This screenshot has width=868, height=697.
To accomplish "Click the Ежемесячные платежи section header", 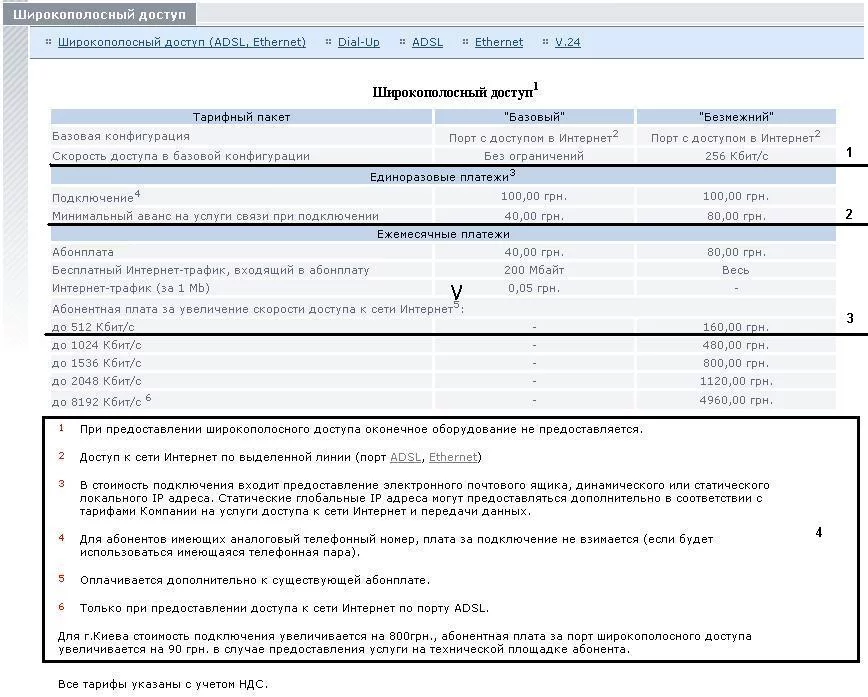I will coord(443,234).
